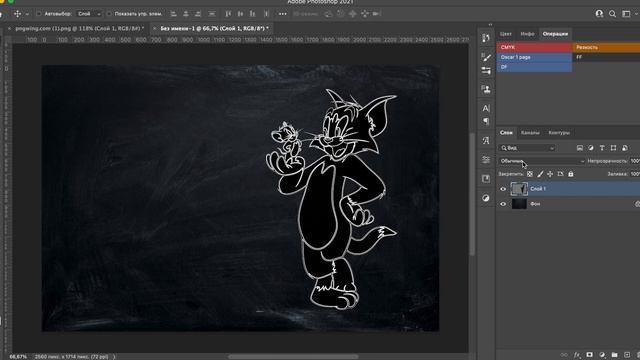Toggle adjustment layers filter icon
This screenshot has height=360, width=640.
[x=591, y=148]
